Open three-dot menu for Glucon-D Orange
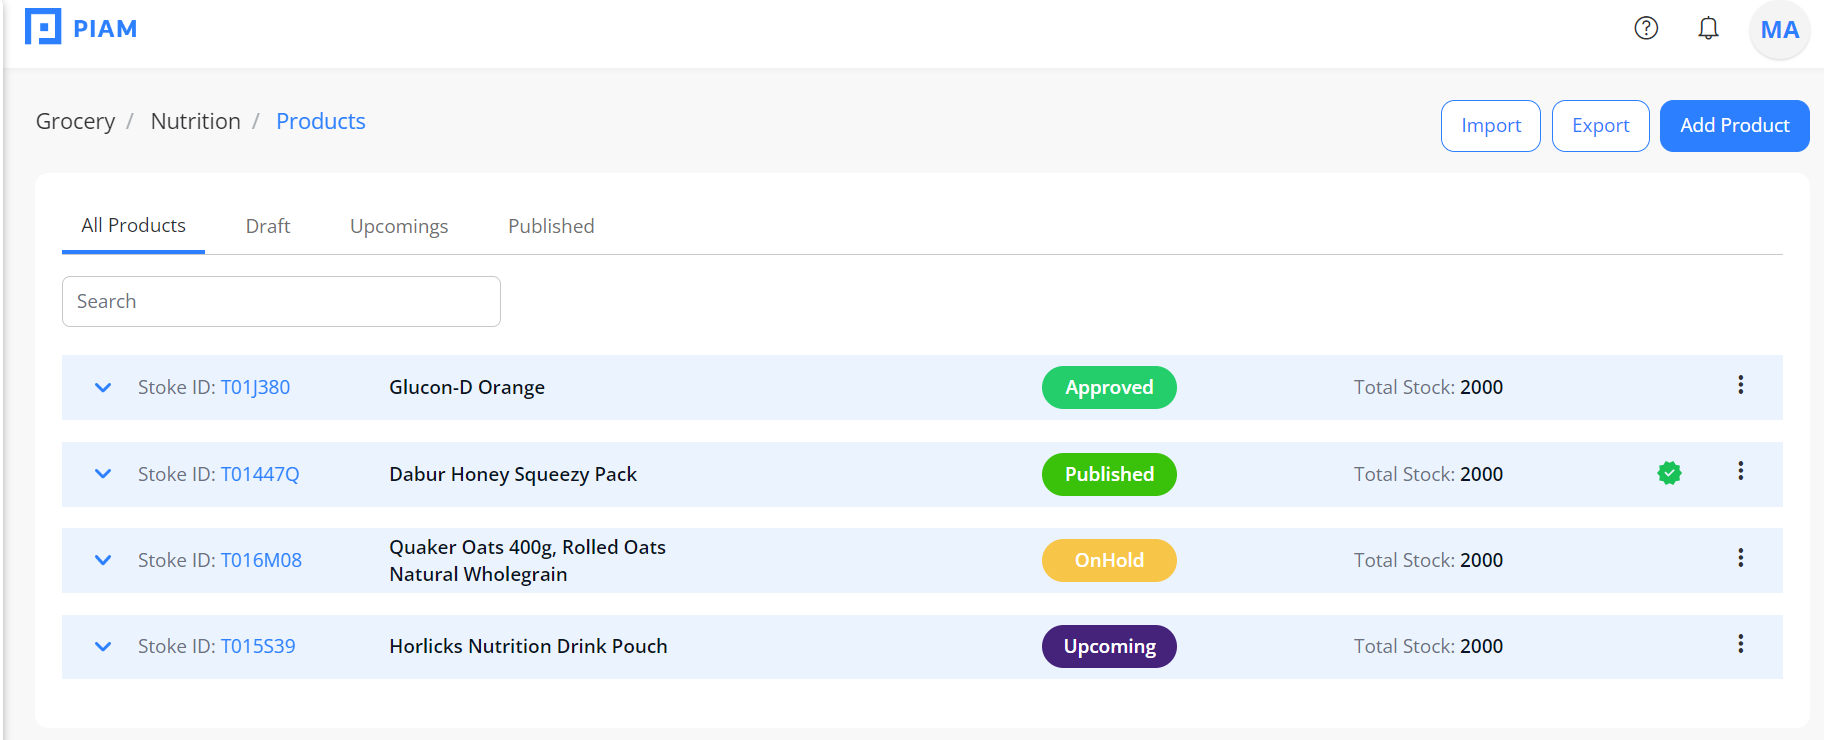The height and width of the screenshot is (740, 1824). click(x=1740, y=385)
